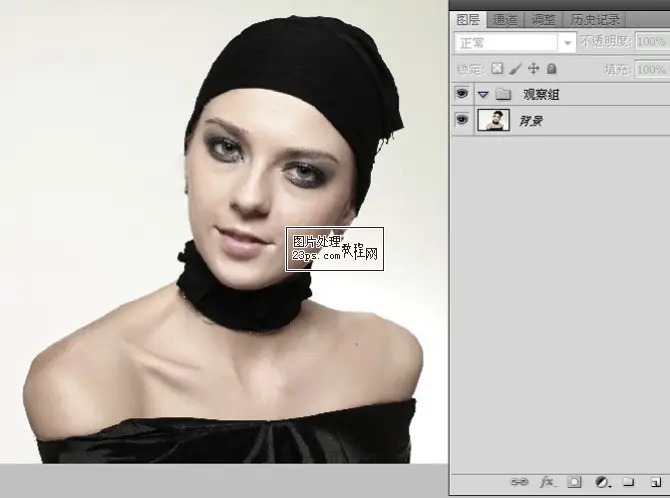Create a new layer group
This screenshot has width=670, height=498.
628,481
